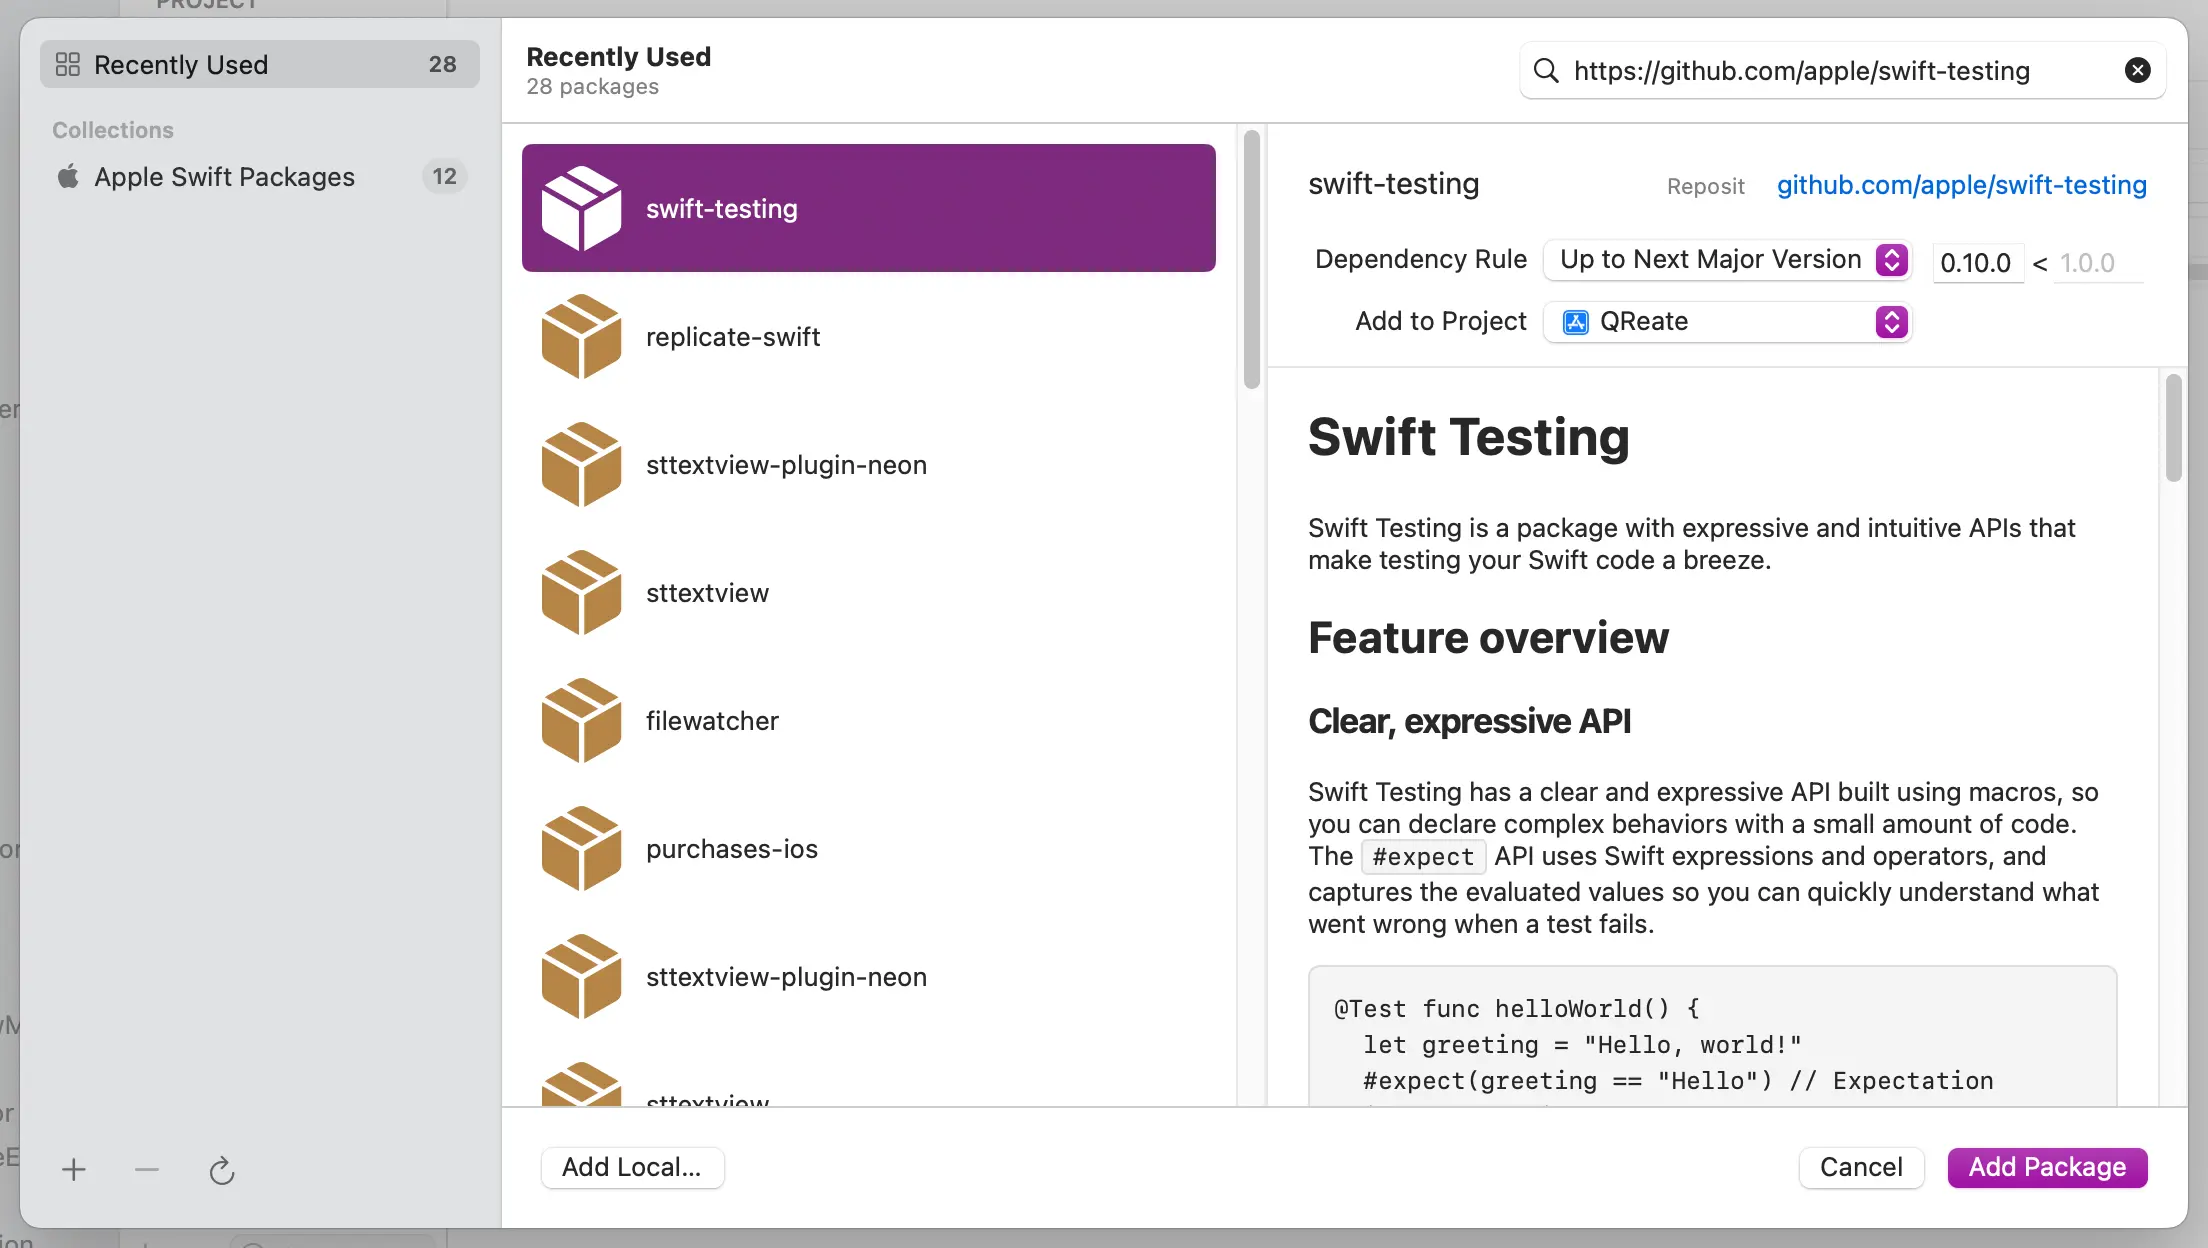Click the minus icon to remove collection

click(147, 1169)
